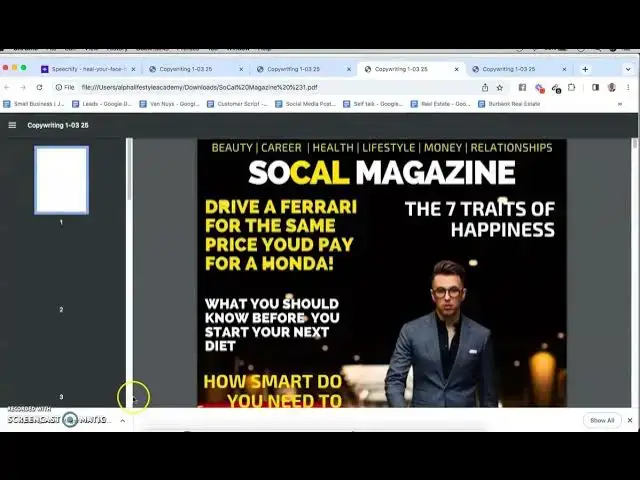Open Self talk bookmark

point(373,104)
